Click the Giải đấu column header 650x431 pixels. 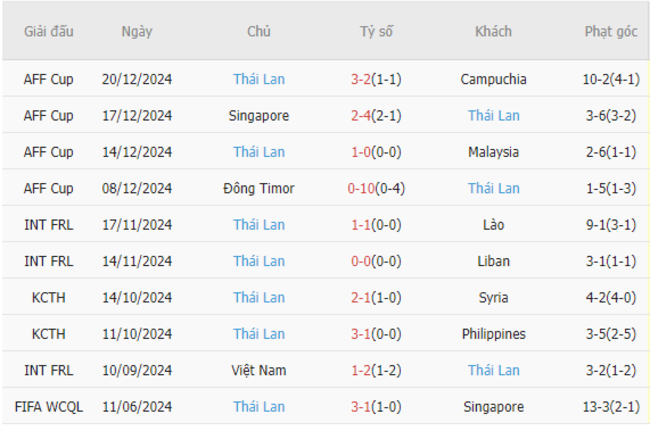click(x=49, y=31)
